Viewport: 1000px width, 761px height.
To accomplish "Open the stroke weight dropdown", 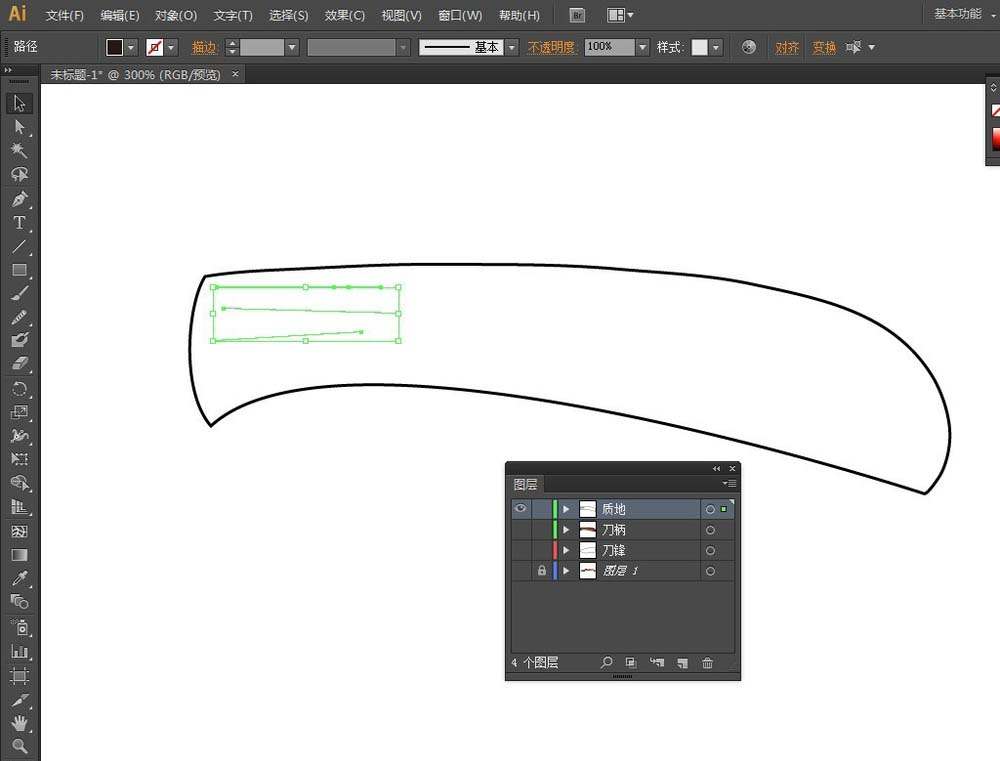I will click(292, 47).
